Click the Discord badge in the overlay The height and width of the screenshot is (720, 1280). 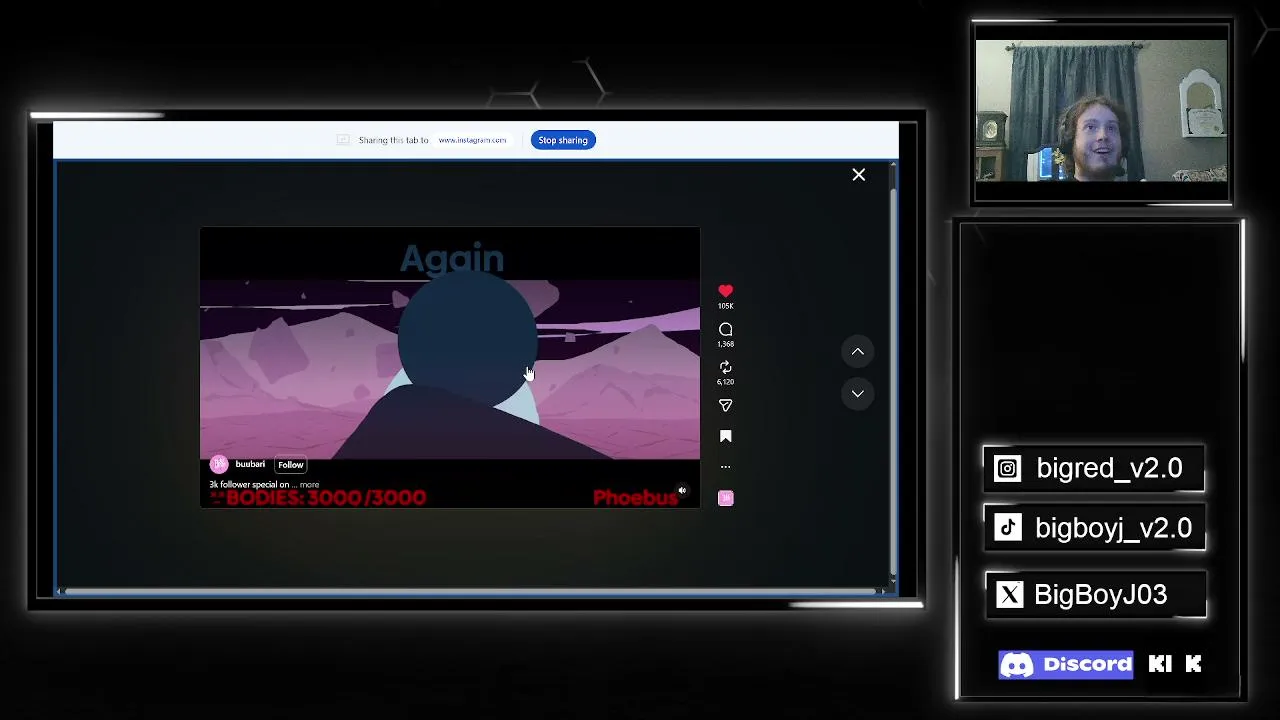[x=1066, y=665]
